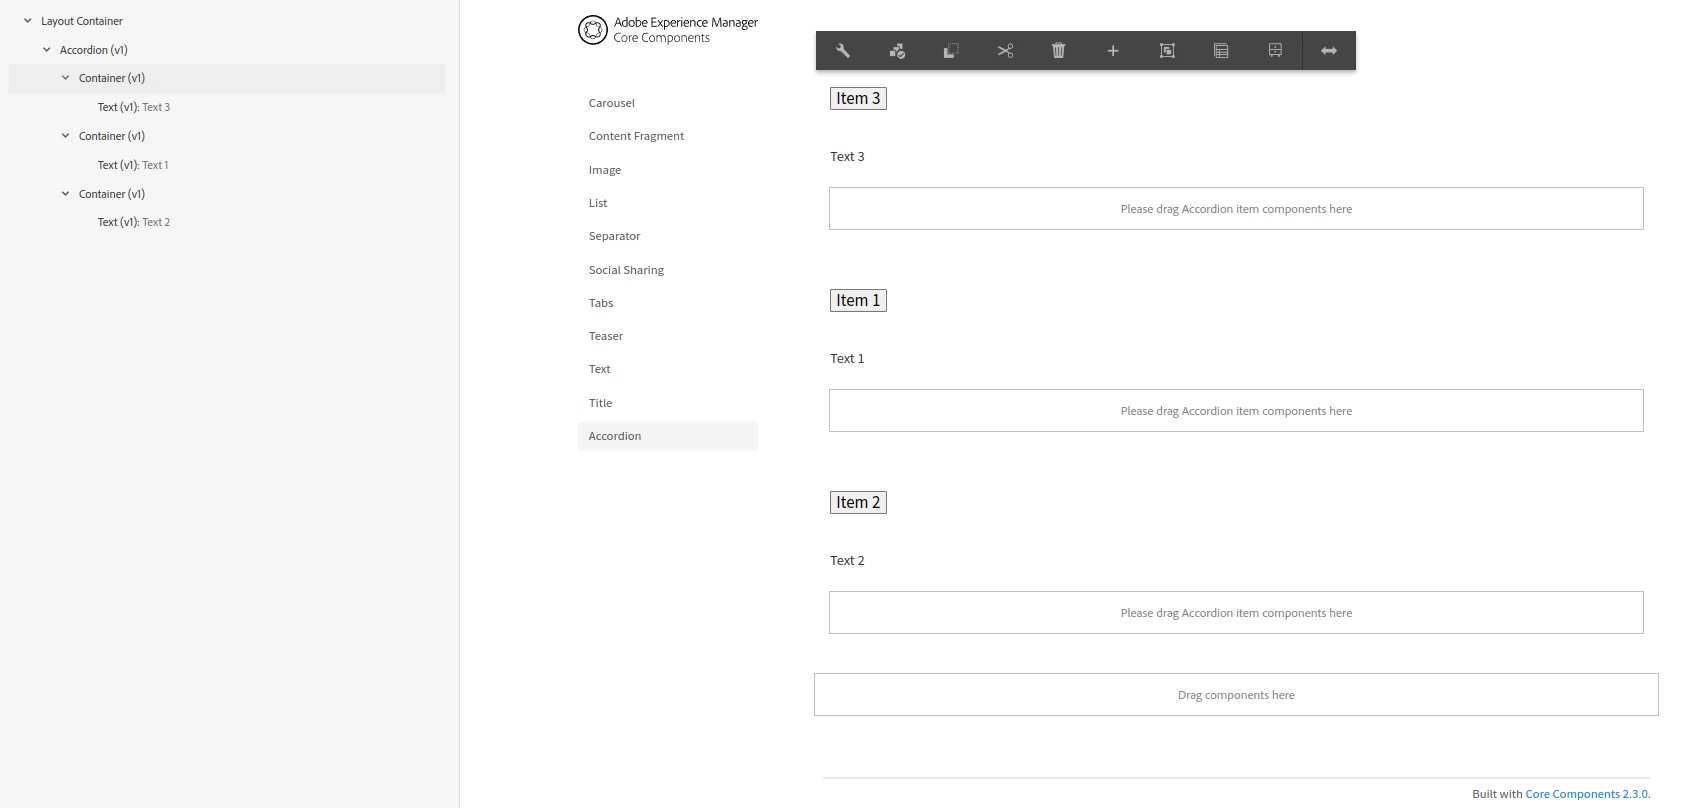
Task: Toggle the Item 3 accordion button
Action: tap(858, 98)
